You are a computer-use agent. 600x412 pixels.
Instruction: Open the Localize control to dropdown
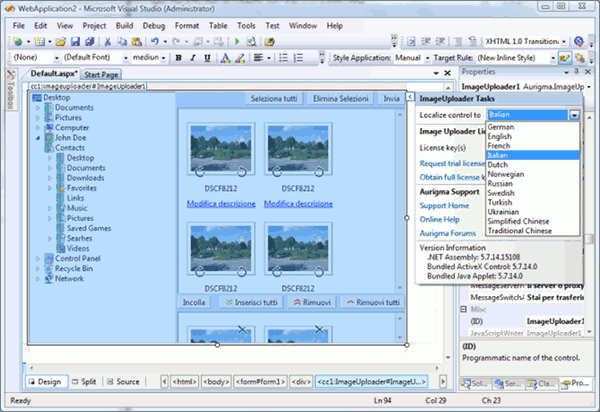(574, 115)
